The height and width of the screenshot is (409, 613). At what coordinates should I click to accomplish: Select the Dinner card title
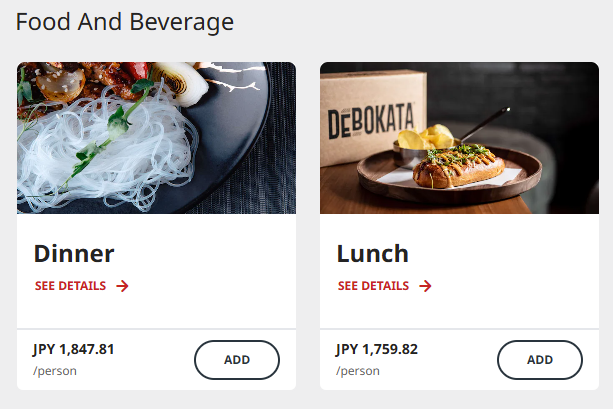coord(74,253)
